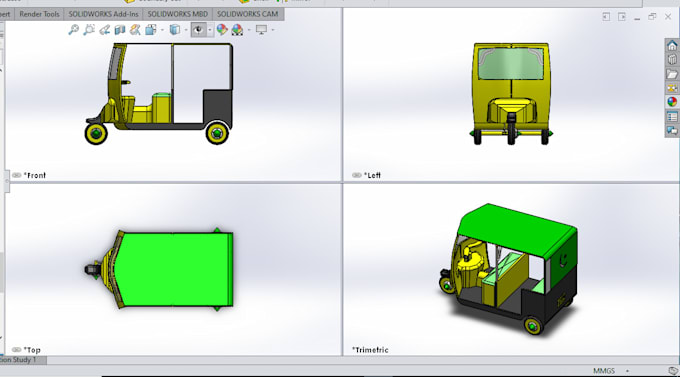Expand the Hide/Show Items dropdown arrow
This screenshot has height=377, width=680.
click(x=210, y=30)
